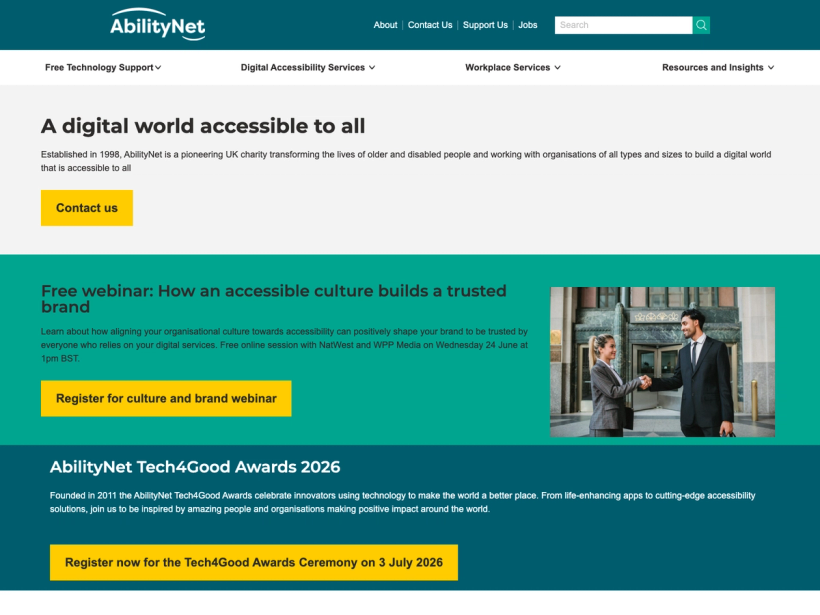
Task: Focus the Search input field
Action: [623, 25]
